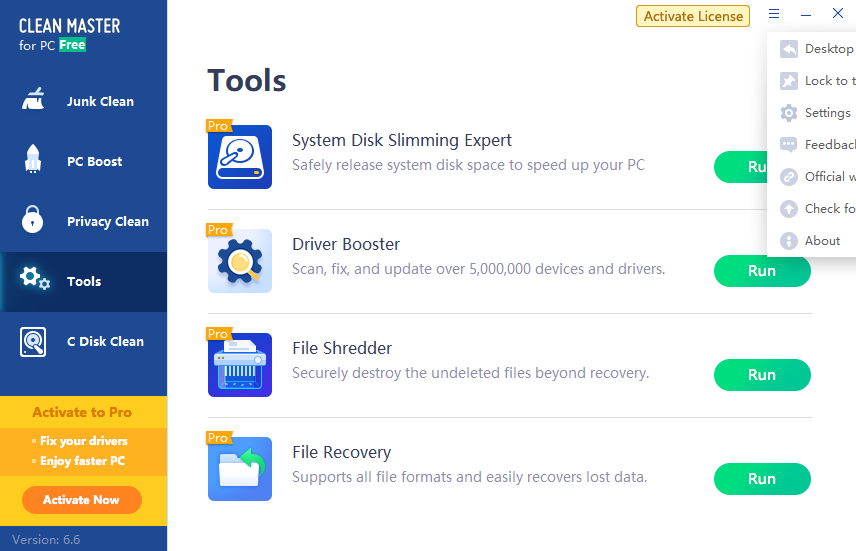This screenshot has width=856, height=551.
Task: Select the Tools gears icon in sidebar
Action: click(x=35, y=279)
